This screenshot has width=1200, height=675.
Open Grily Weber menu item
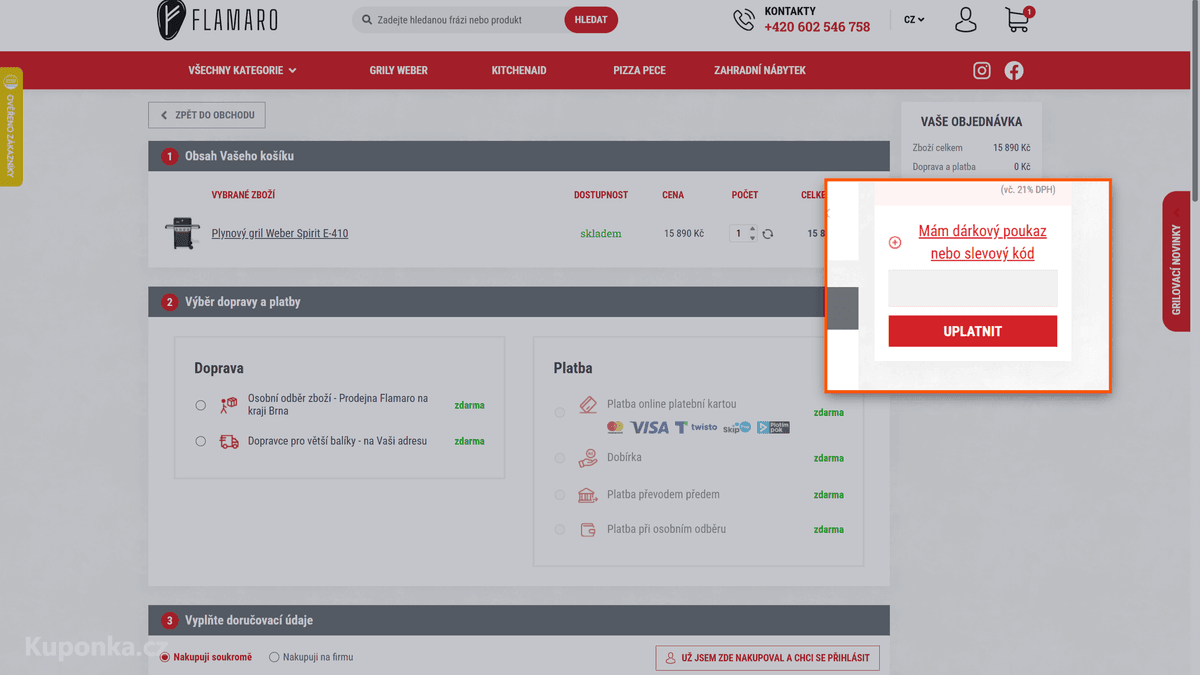pyautogui.click(x=398, y=71)
